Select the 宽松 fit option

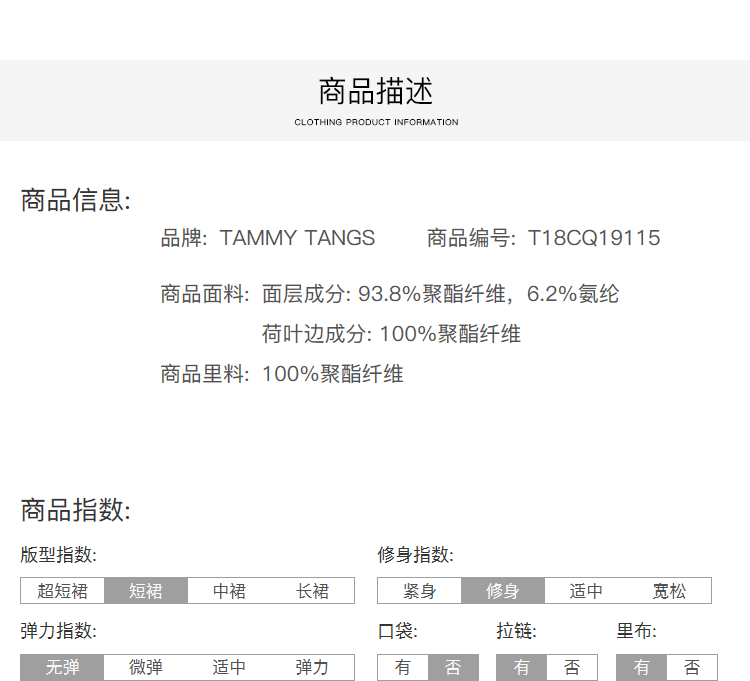click(669, 591)
